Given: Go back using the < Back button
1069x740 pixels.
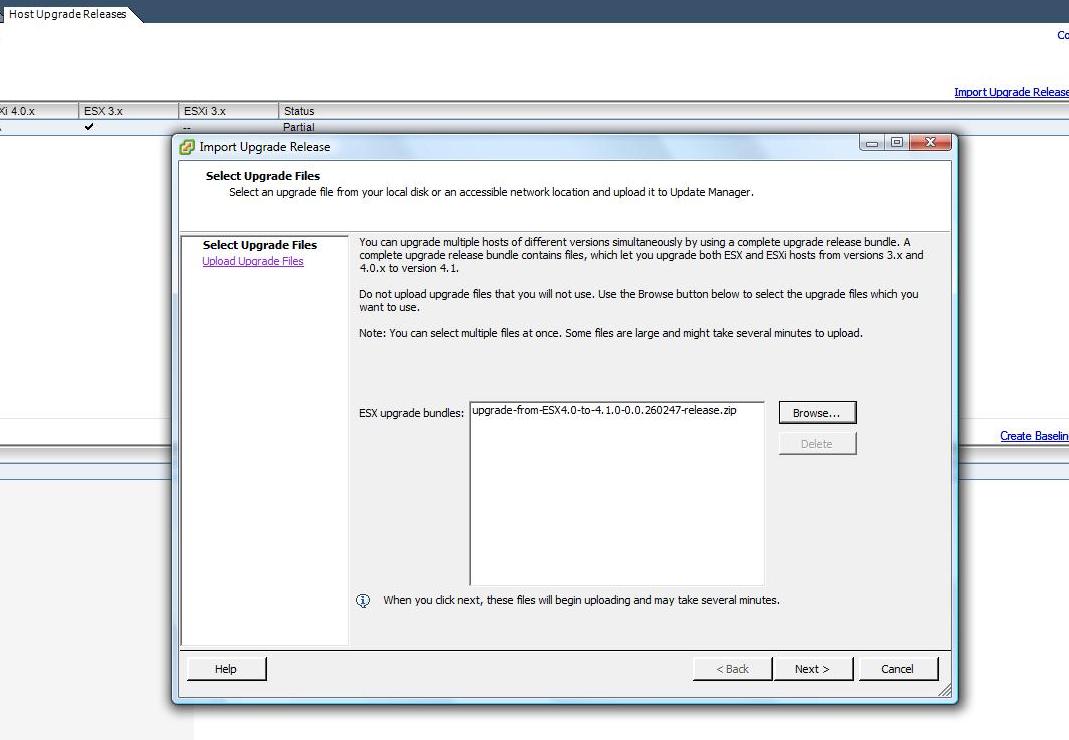Looking at the screenshot, I should click(732, 668).
